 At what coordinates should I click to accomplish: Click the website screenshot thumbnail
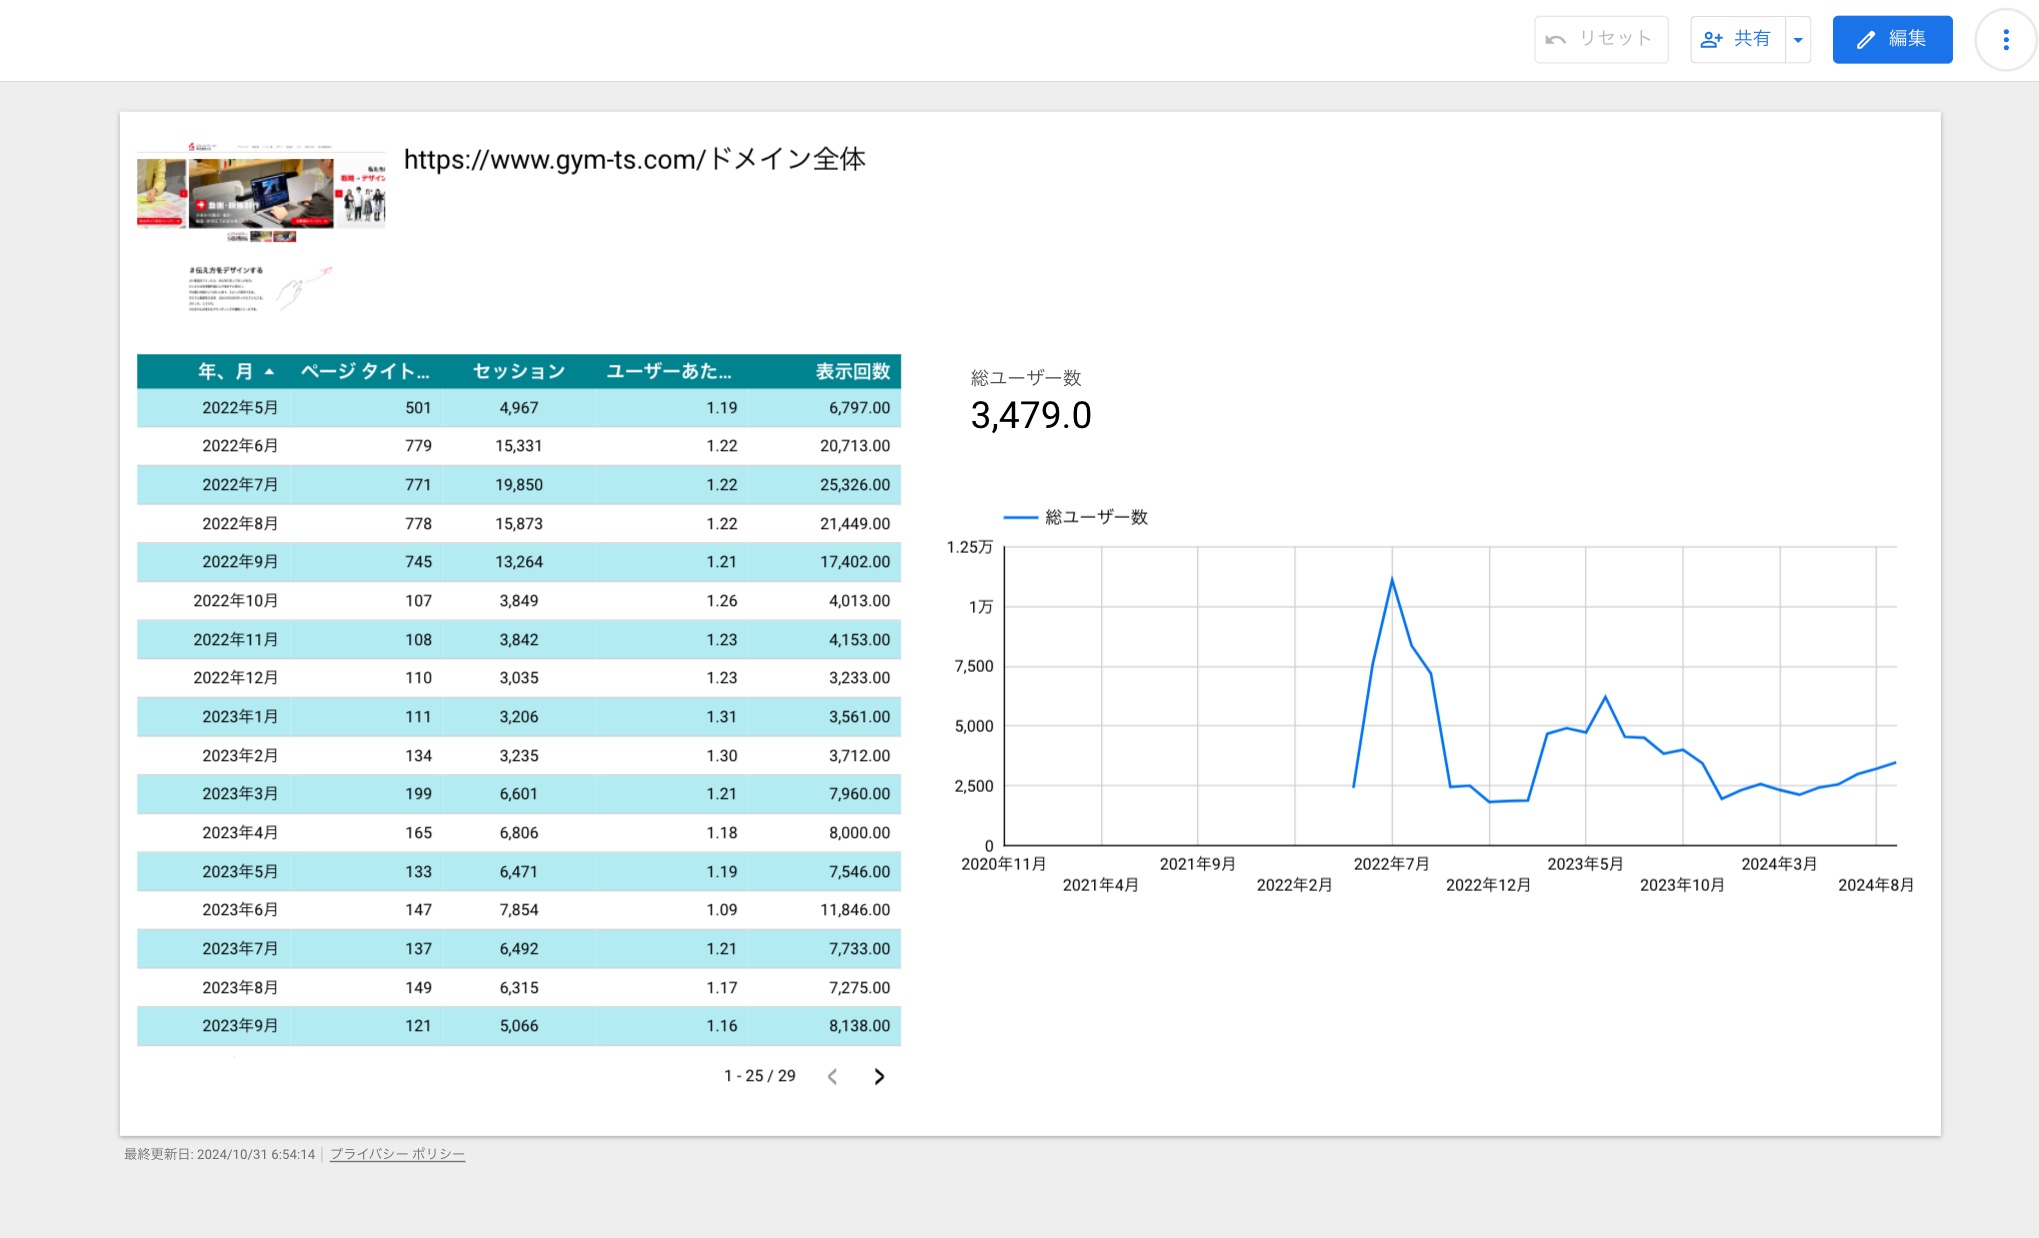261,228
